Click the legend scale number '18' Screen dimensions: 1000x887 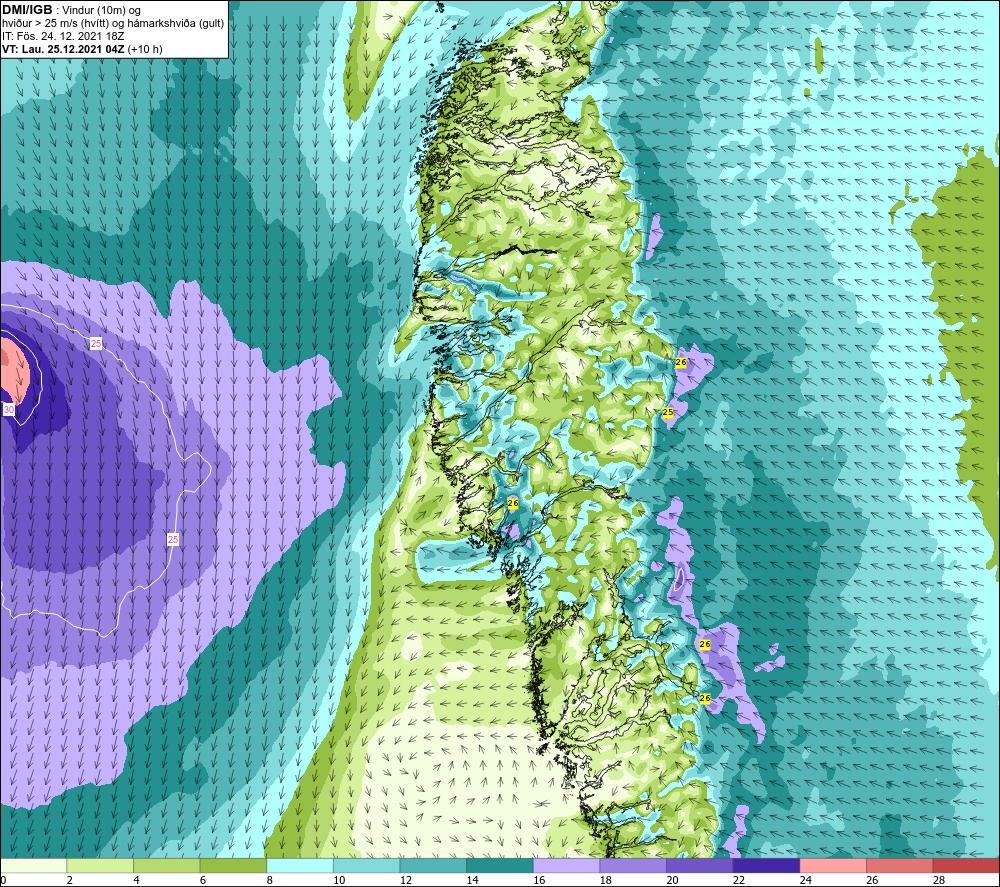point(605,880)
